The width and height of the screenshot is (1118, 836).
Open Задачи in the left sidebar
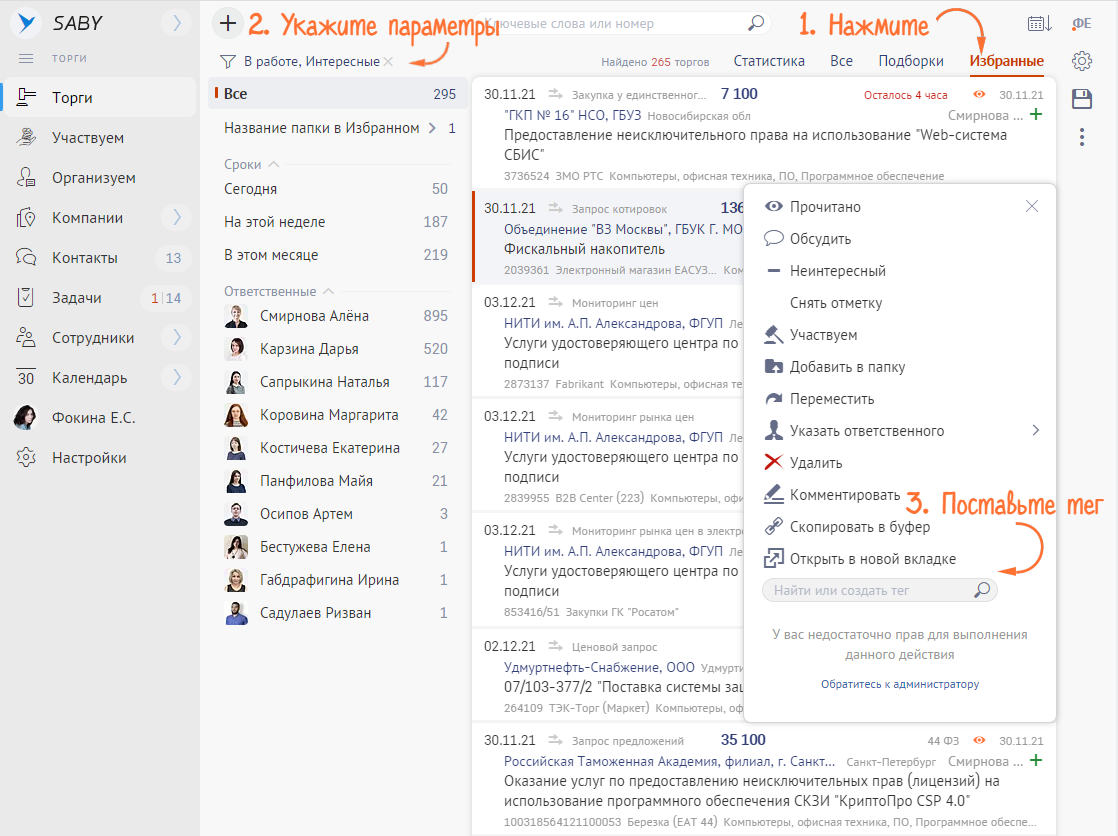pos(76,298)
